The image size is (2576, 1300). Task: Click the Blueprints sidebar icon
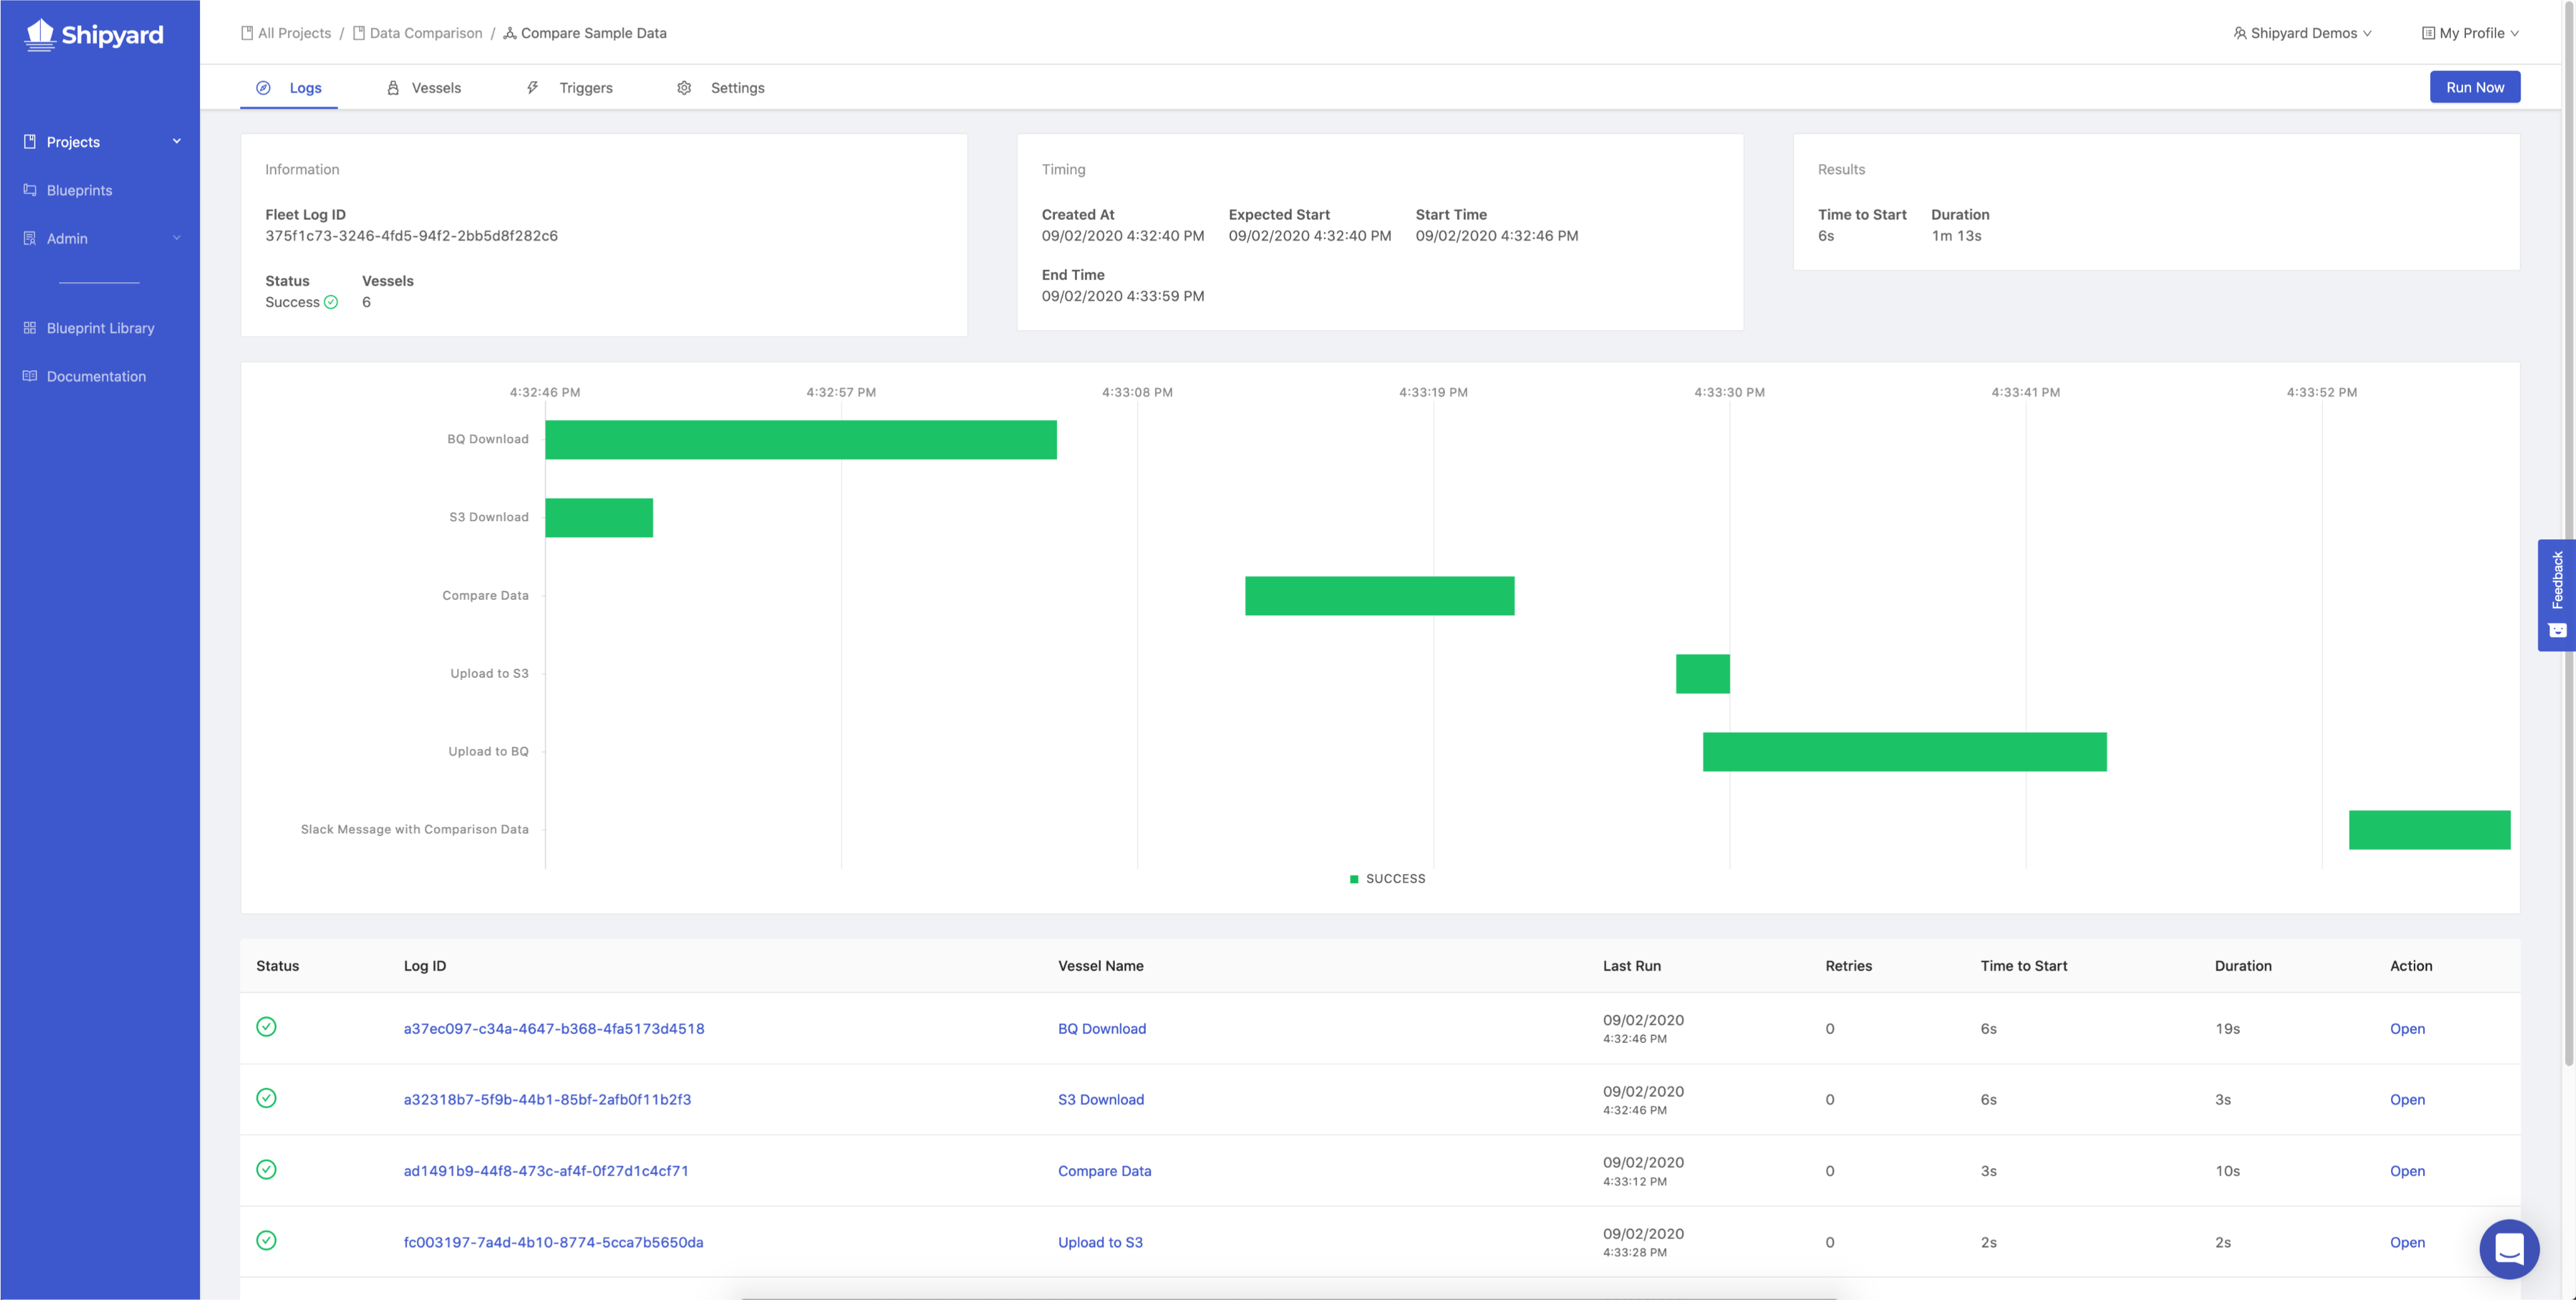(30, 190)
